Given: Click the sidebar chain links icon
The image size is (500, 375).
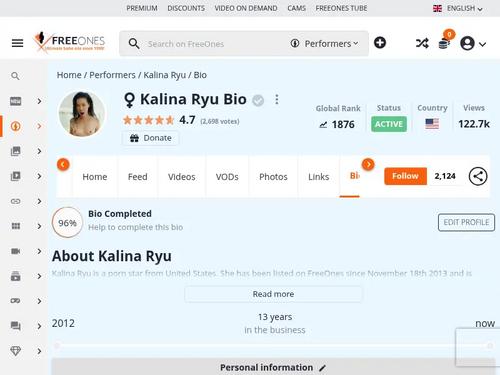Looking at the screenshot, I should [16, 201].
